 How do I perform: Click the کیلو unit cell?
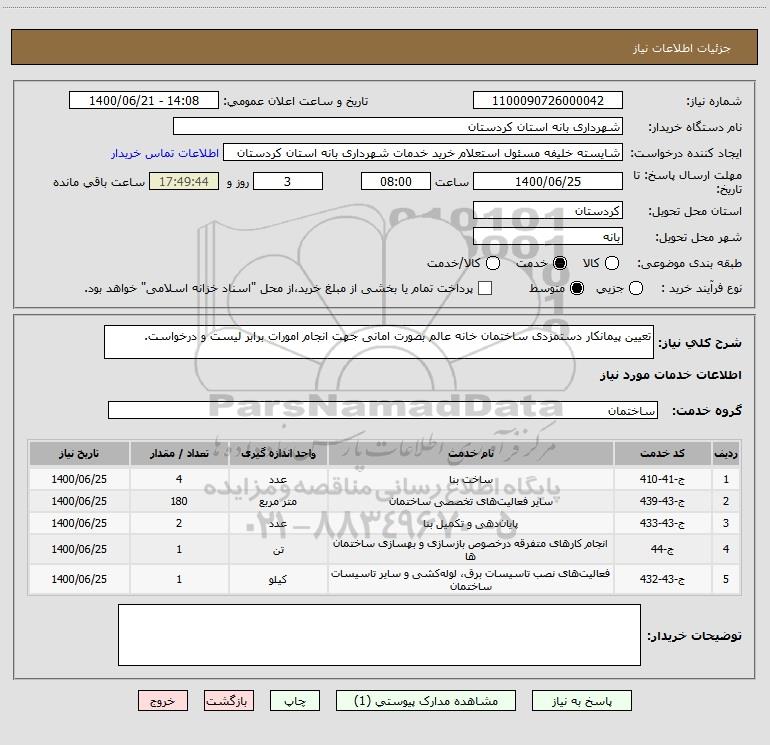[278, 579]
